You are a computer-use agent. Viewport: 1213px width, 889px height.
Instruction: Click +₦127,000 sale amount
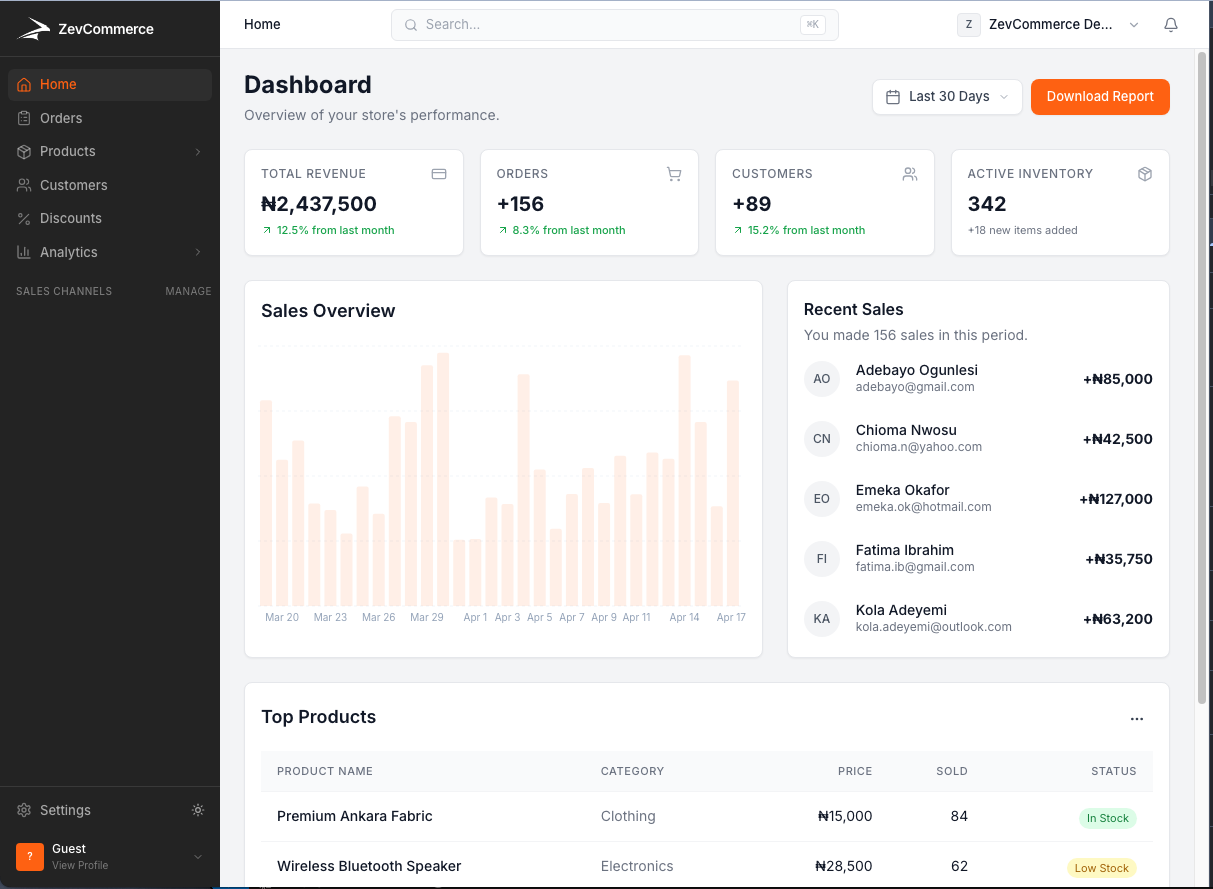1116,499
